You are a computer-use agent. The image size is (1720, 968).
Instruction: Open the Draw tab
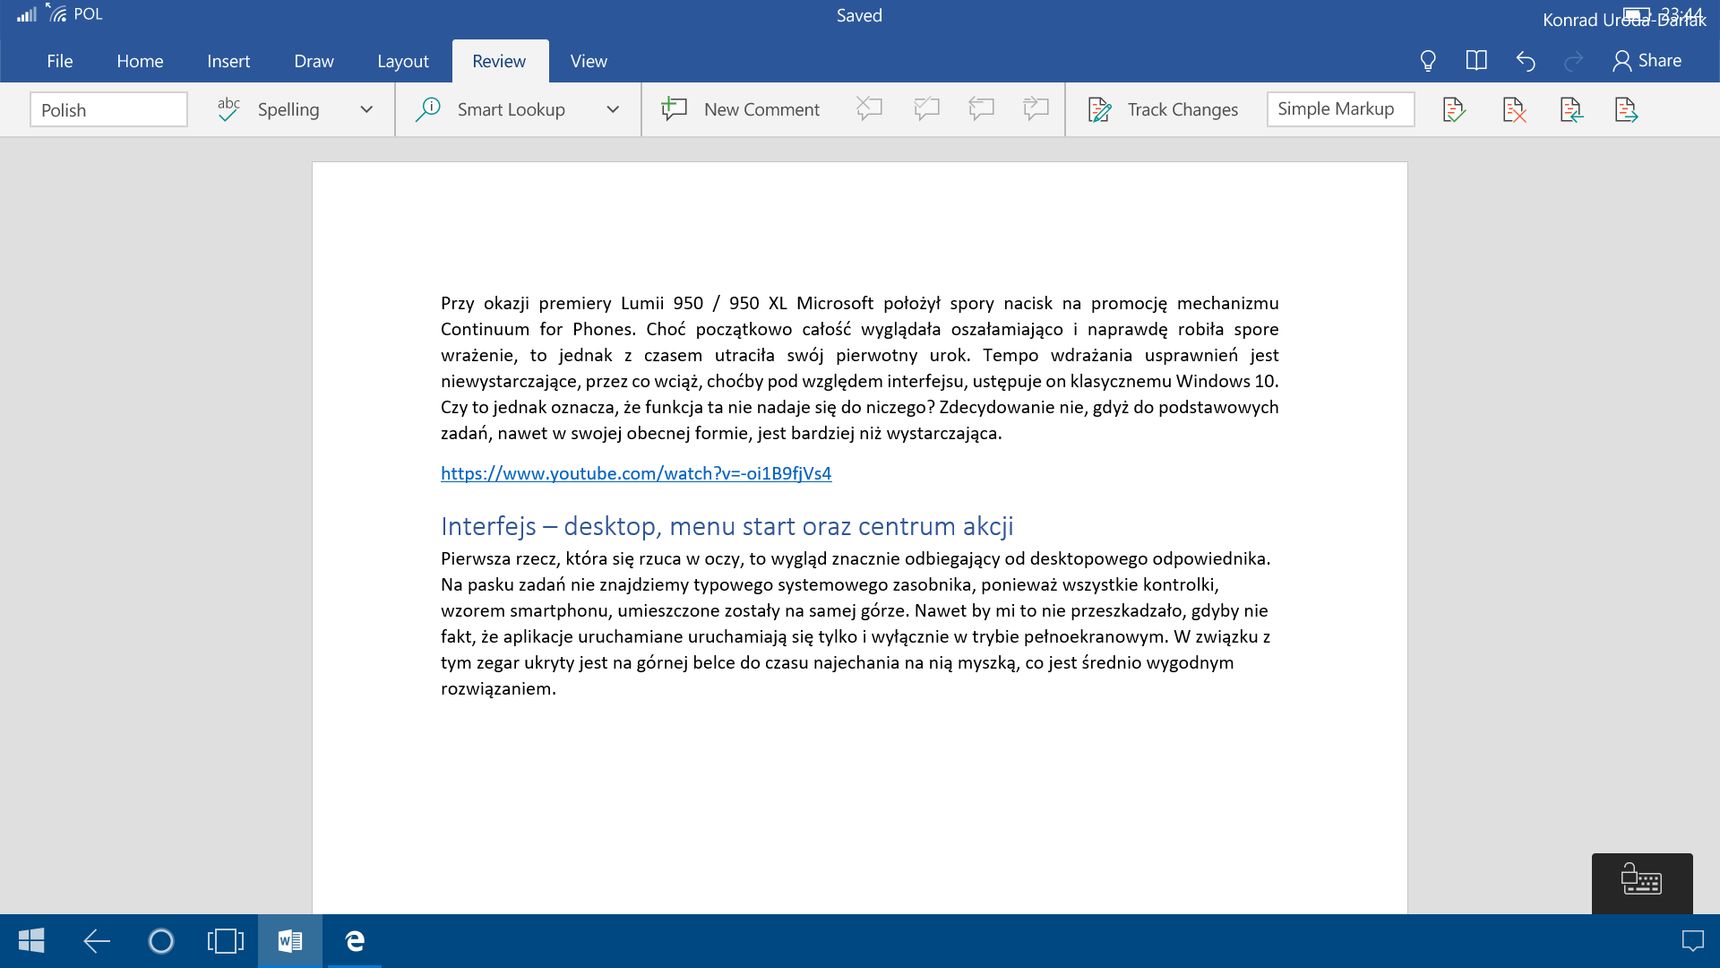(314, 61)
